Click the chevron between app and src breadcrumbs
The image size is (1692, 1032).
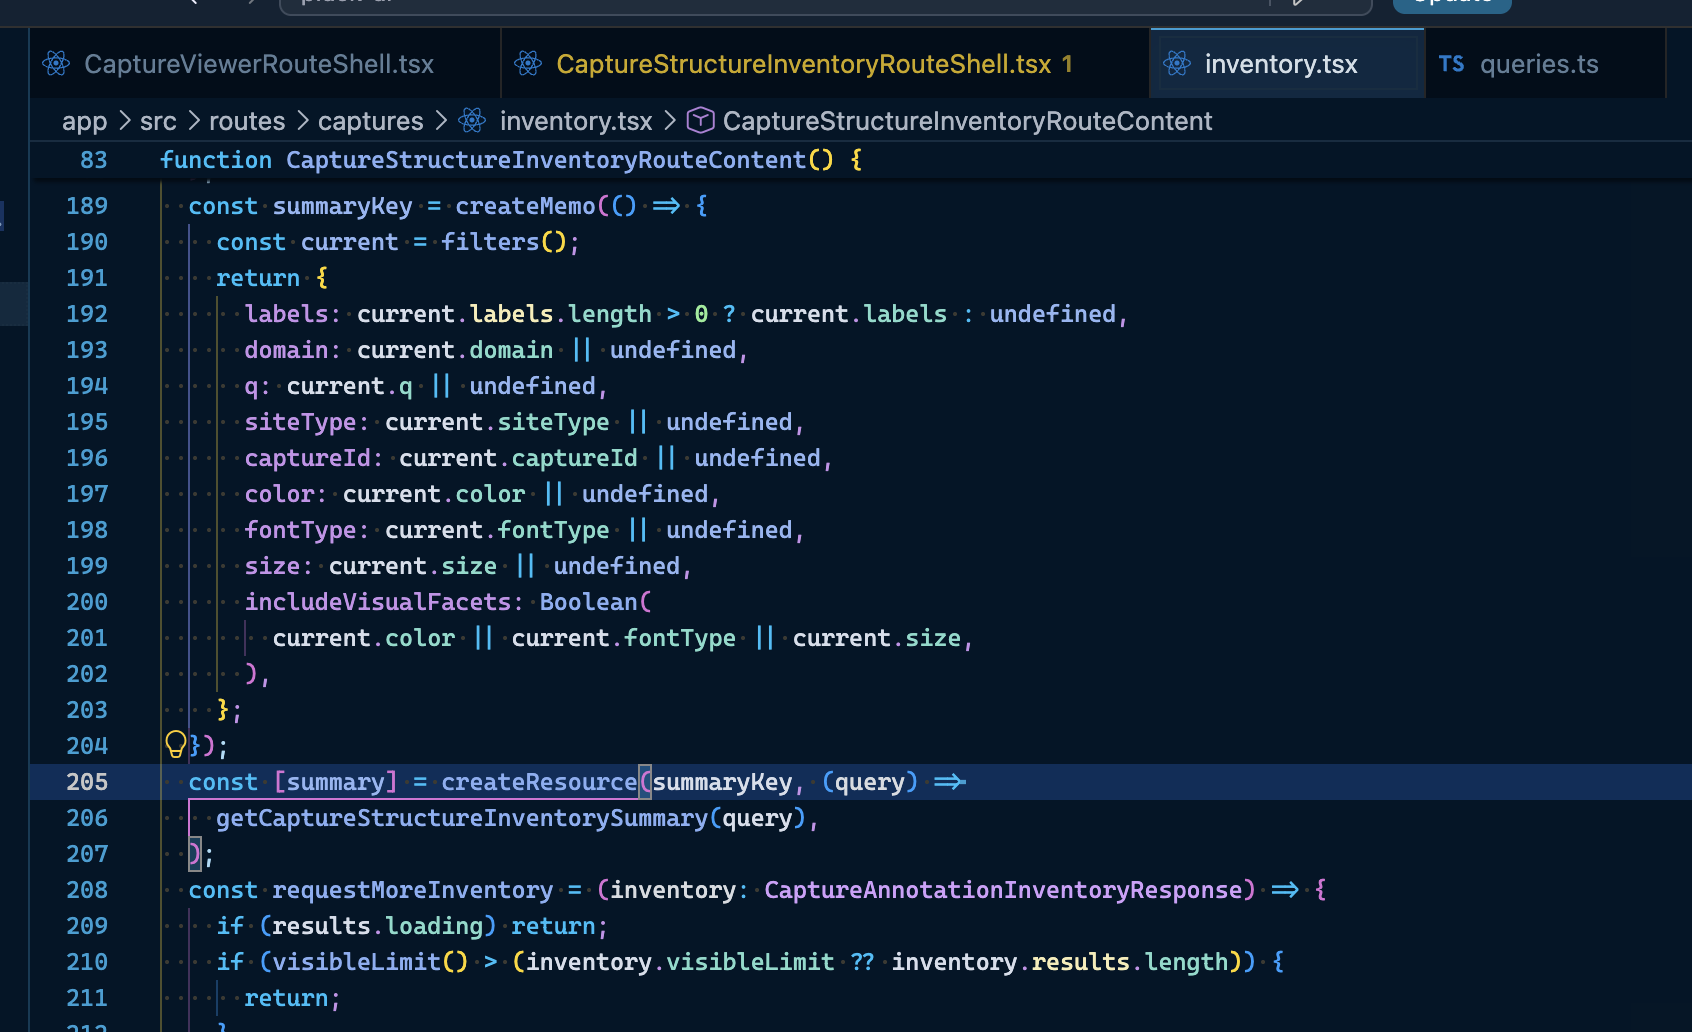124,121
